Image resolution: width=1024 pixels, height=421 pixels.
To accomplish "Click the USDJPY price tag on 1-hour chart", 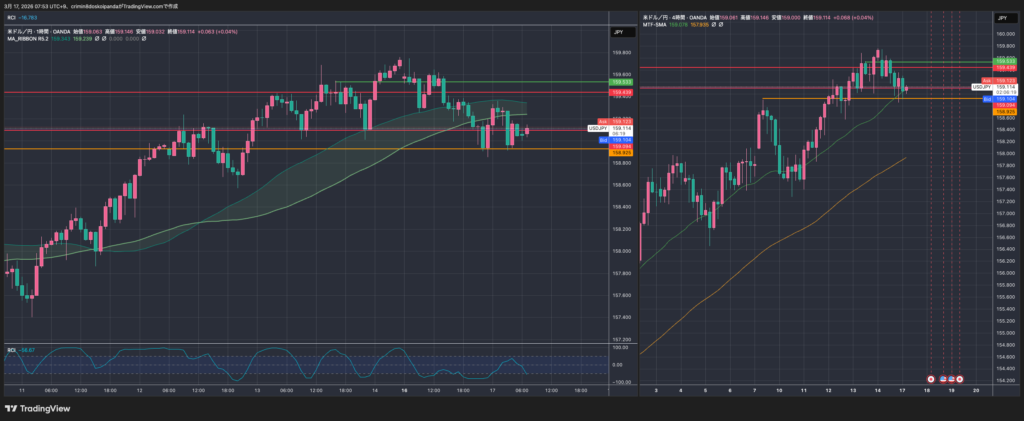I will coord(597,128).
